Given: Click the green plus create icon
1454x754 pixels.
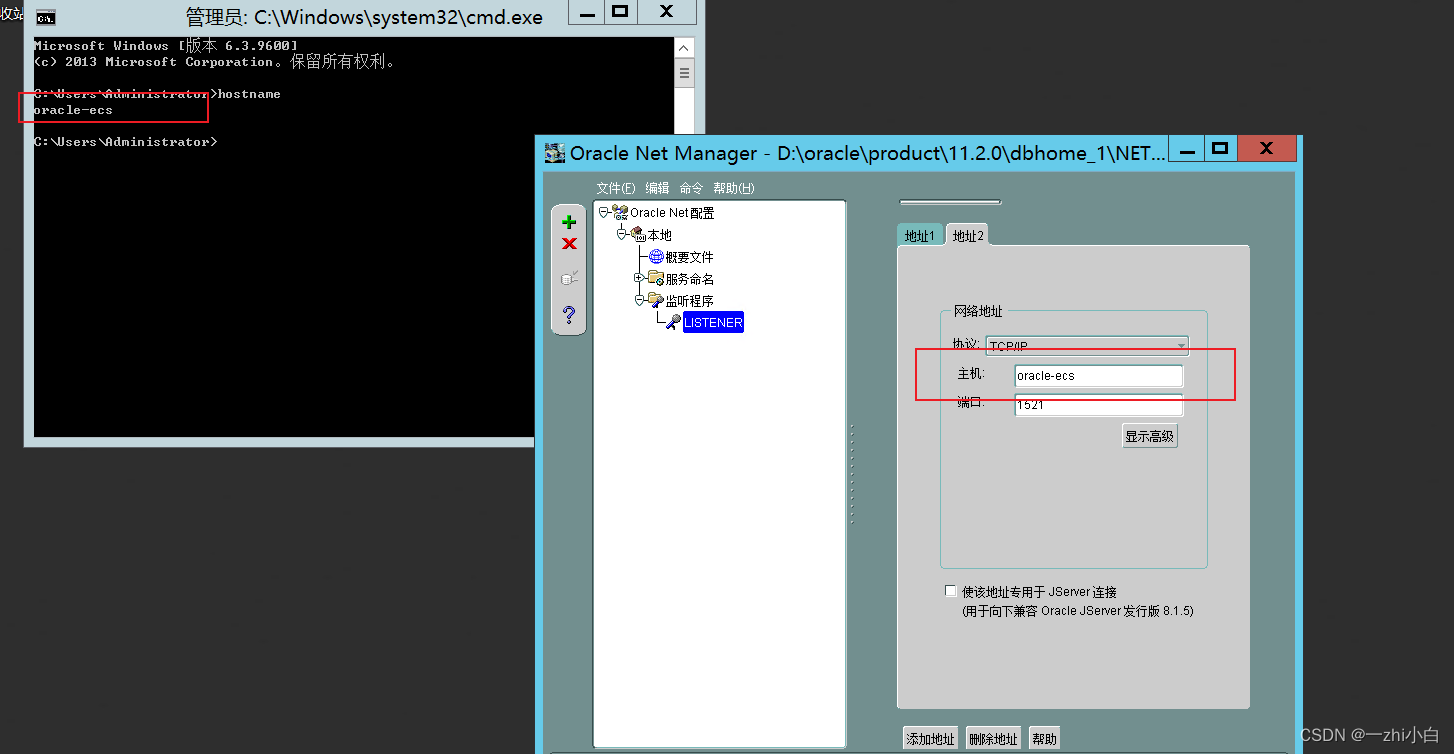Looking at the screenshot, I should [569, 222].
